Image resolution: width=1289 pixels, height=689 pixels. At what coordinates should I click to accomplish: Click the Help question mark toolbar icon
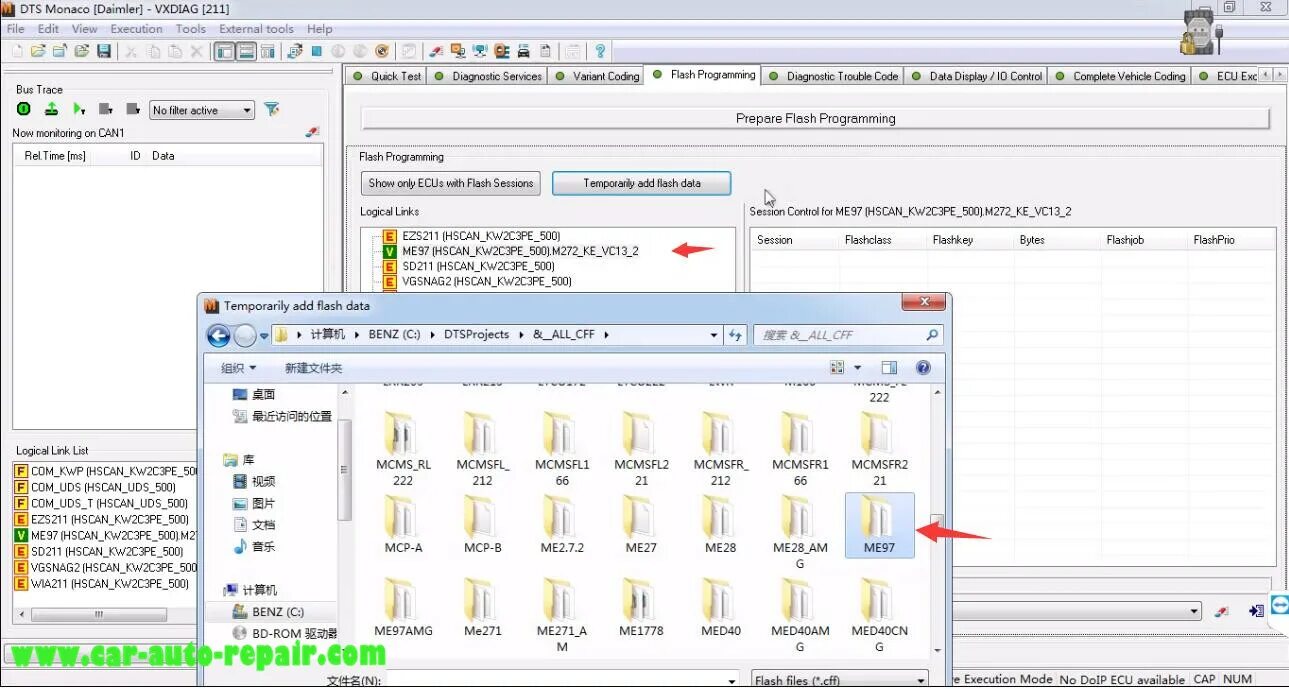tap(600, 51)
